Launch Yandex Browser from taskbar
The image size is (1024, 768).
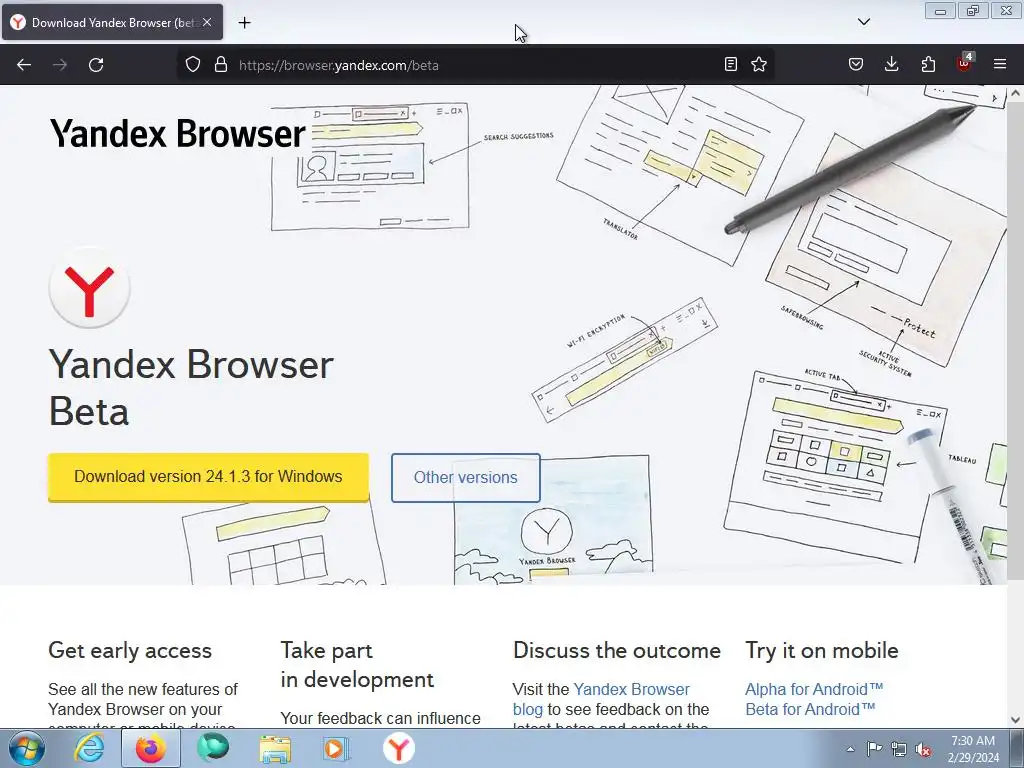coord(399,748)
